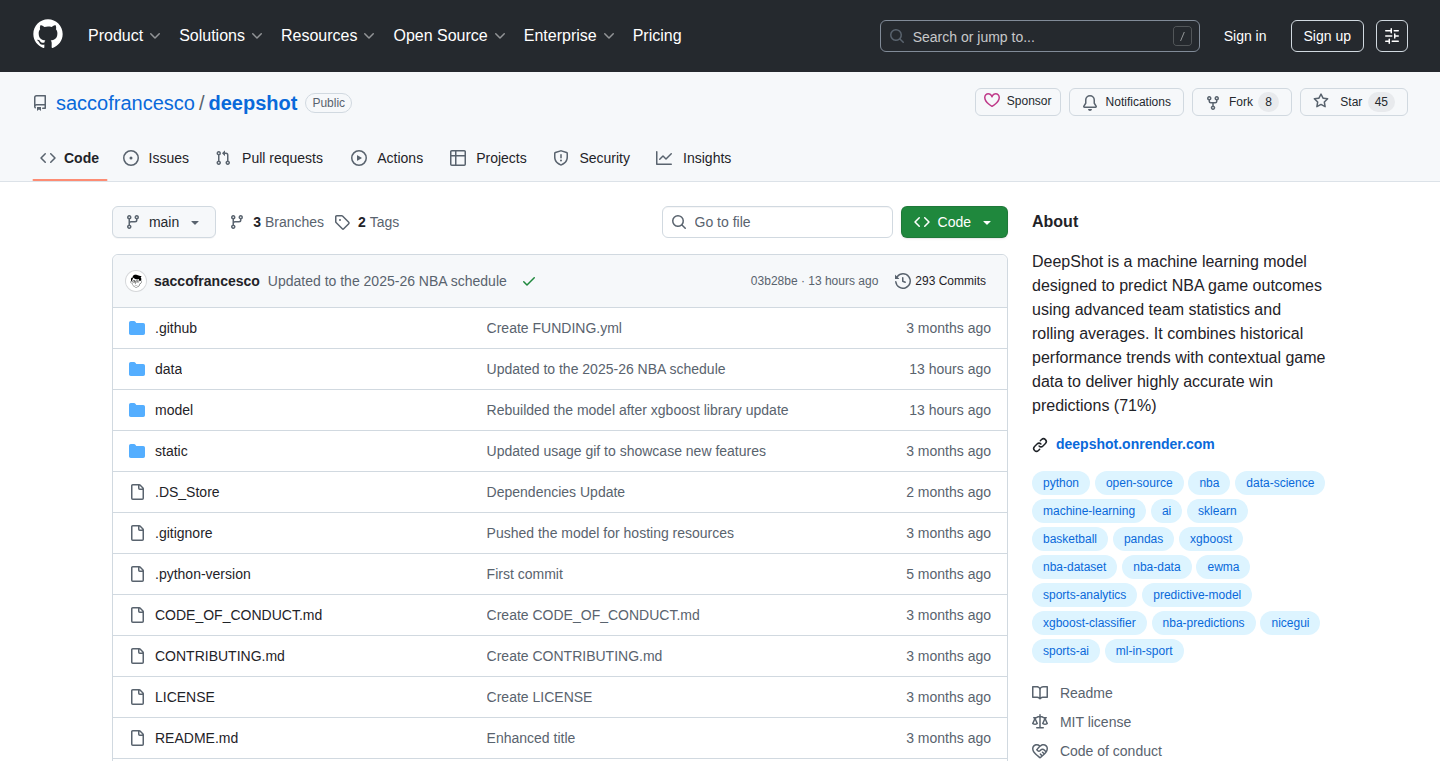The width and height of the screenshot is (1440, 761).
Task: Select the python topic tag
Action: click(x=1061, y=483)
